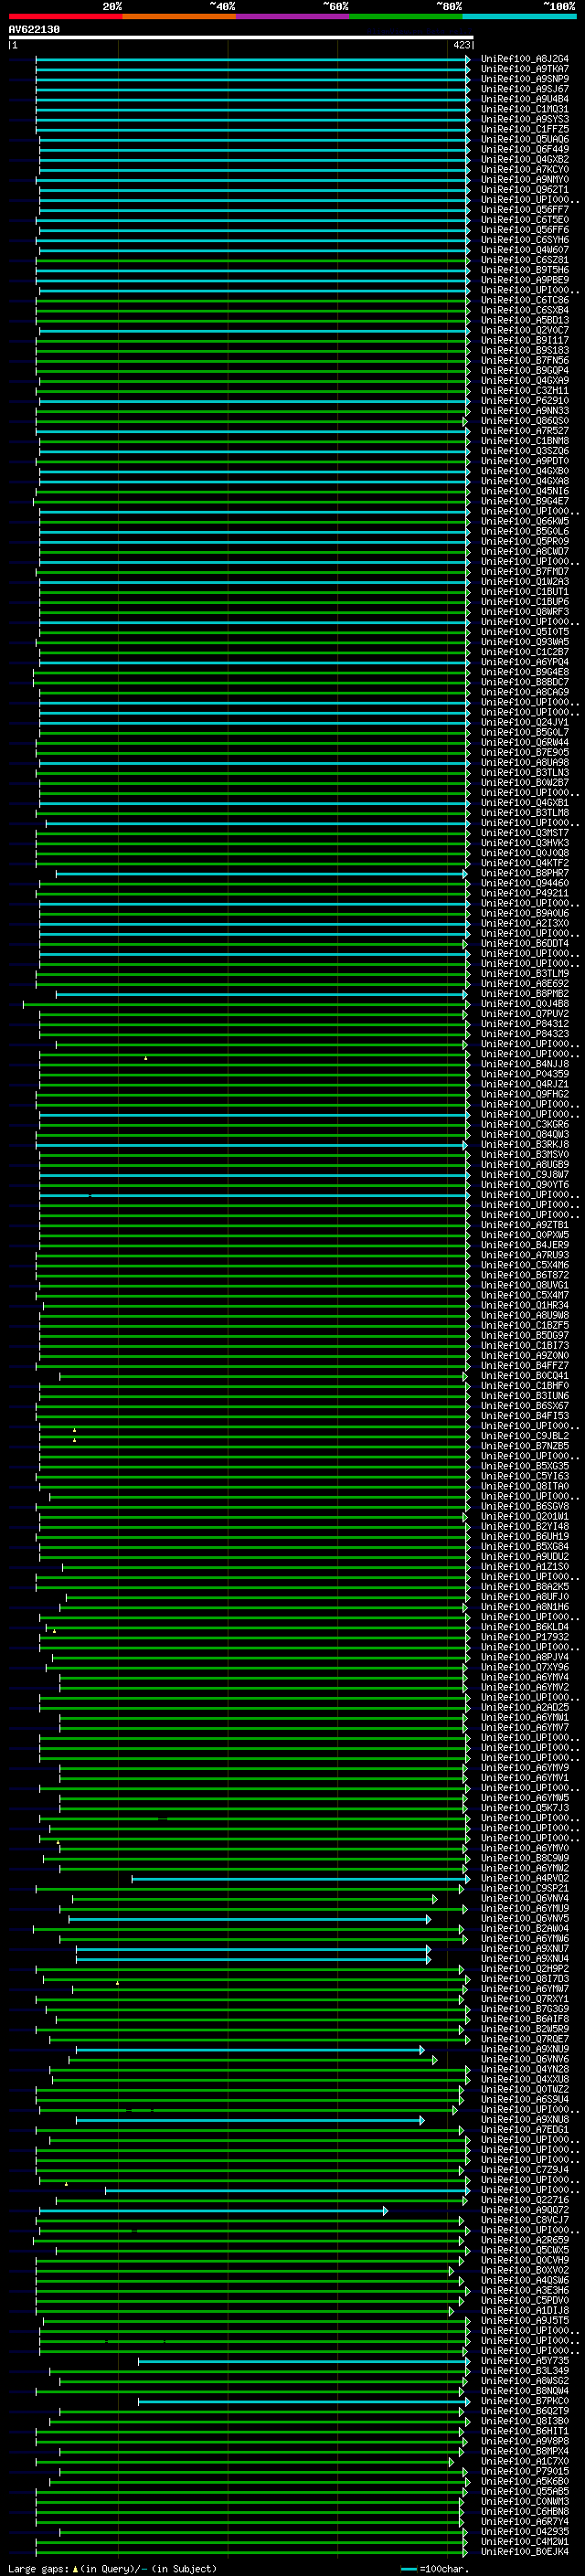Click the UniRef100_Q6VNV6 label
The height and width of the screenshot is (2576, 585).
tap(525, 2059)
